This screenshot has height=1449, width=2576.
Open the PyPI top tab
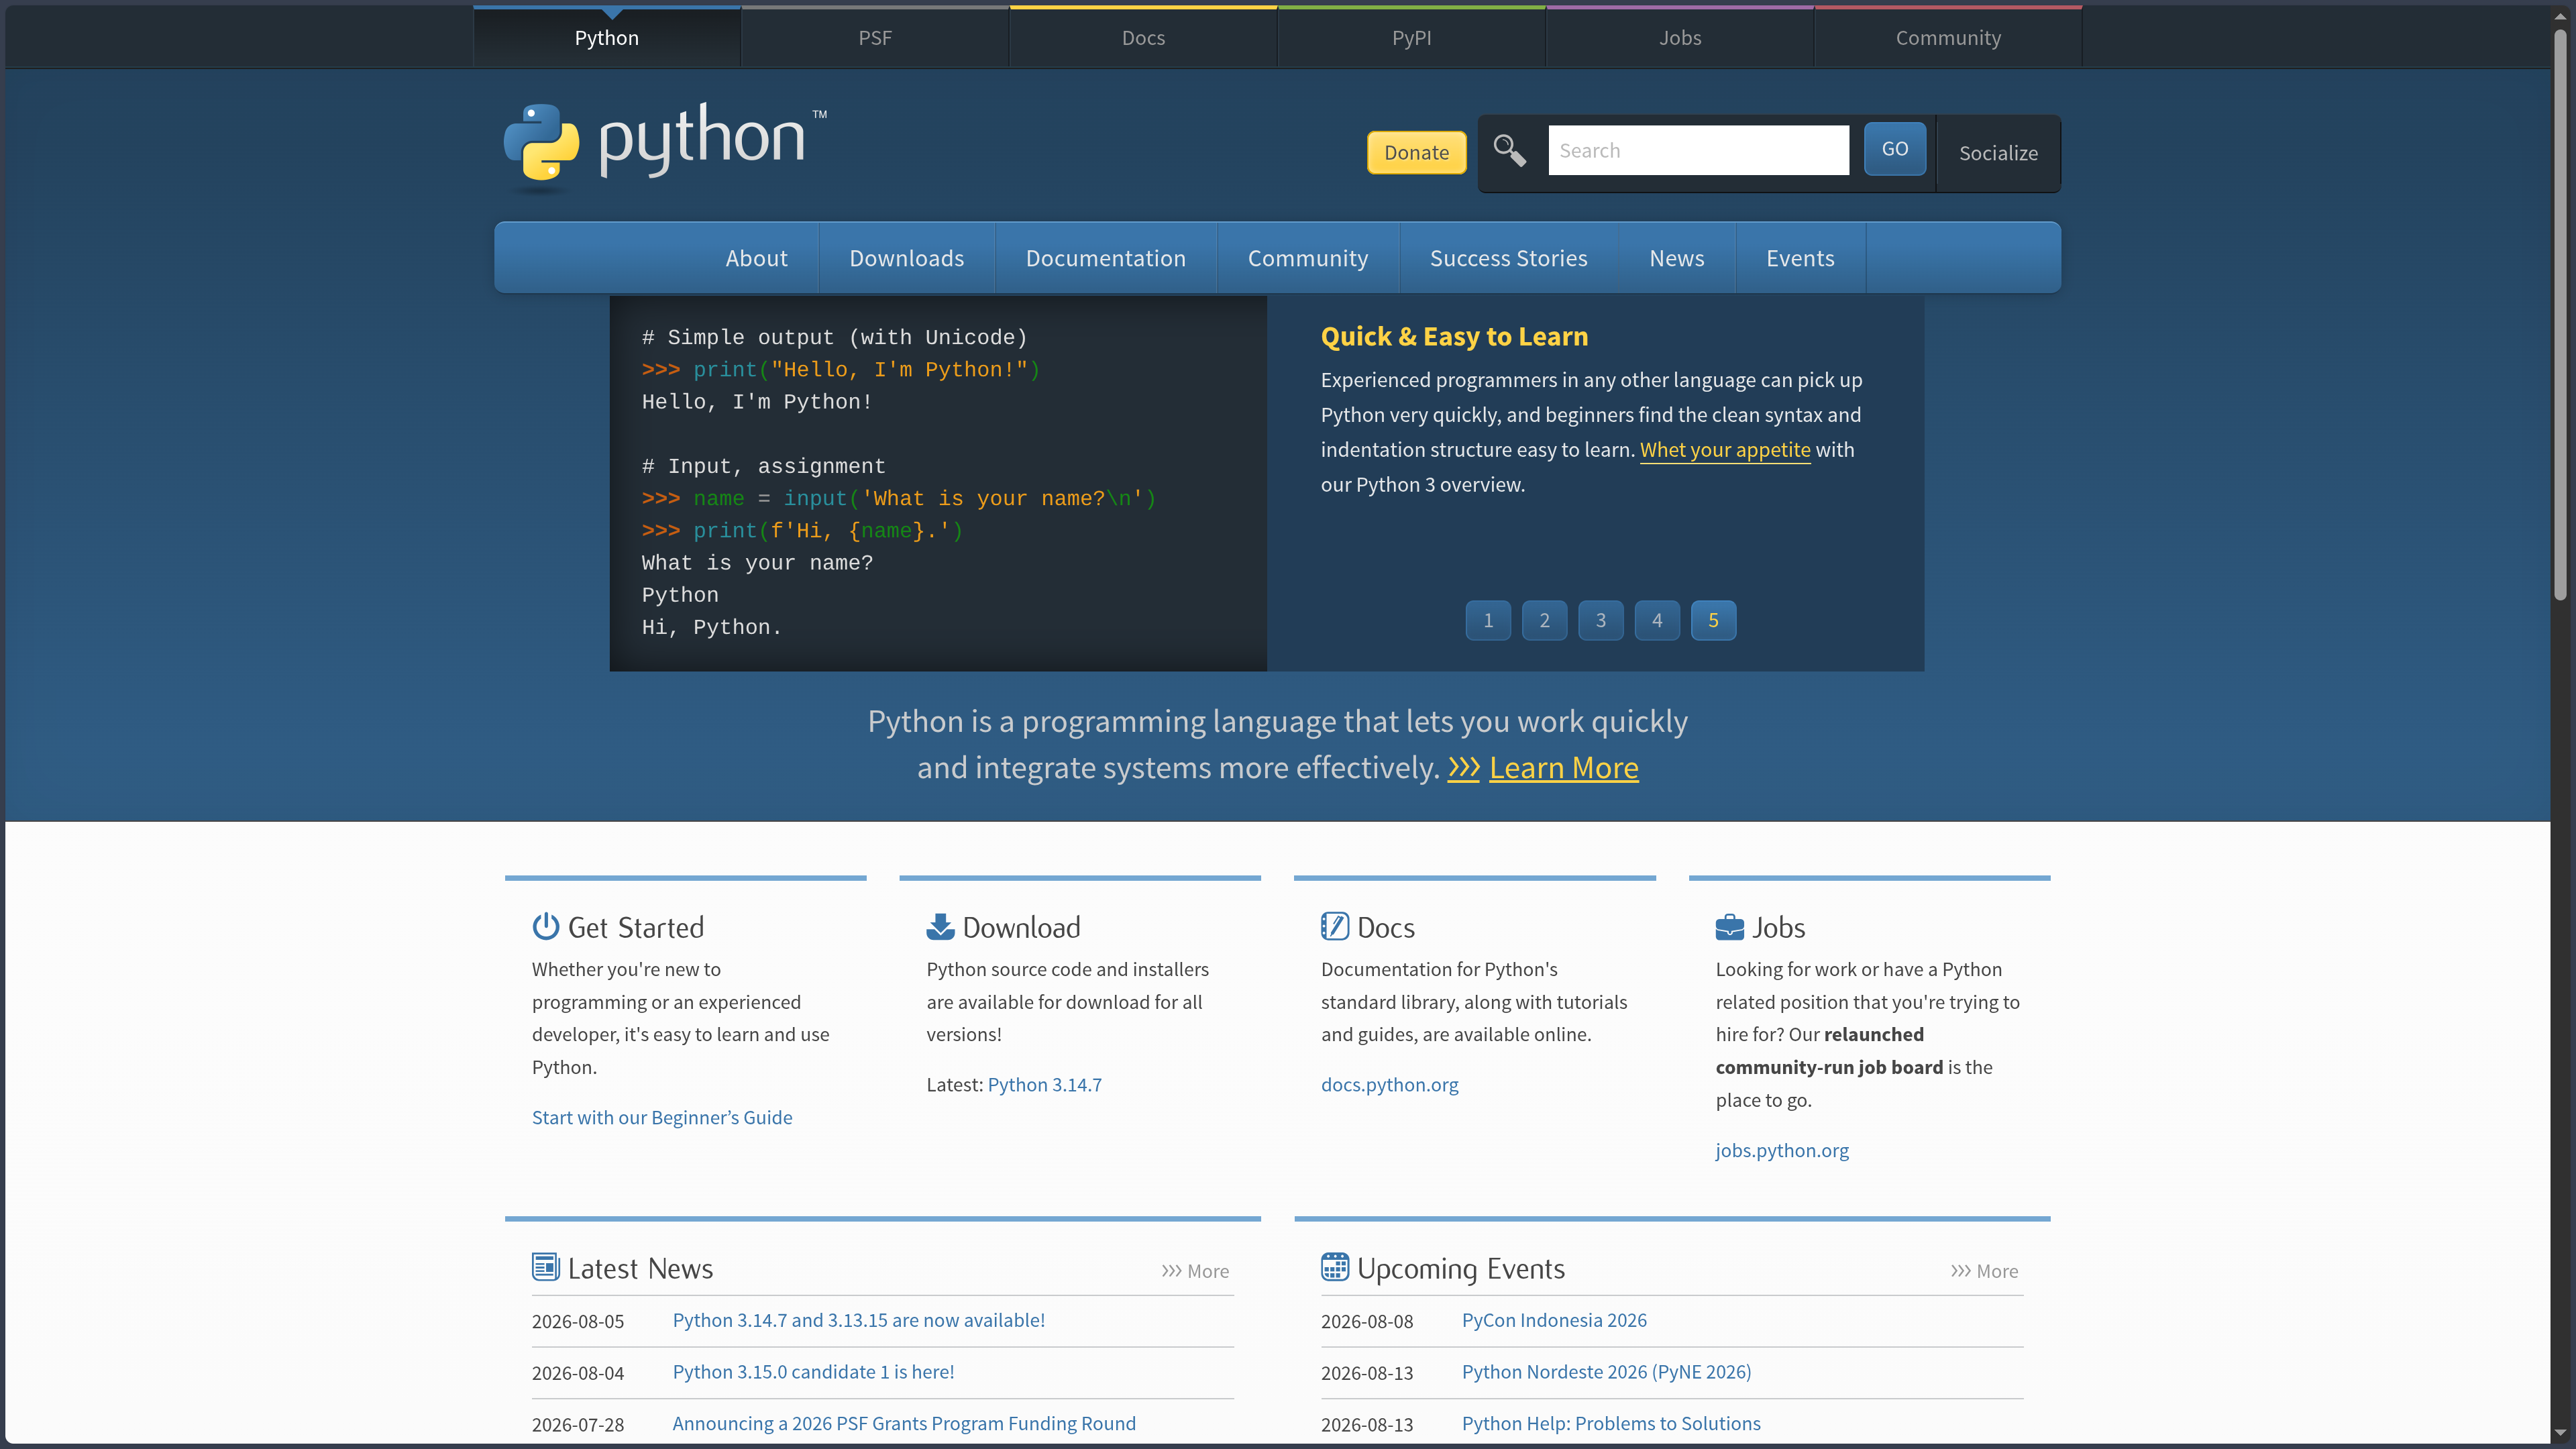click(x=1411, y=38)
